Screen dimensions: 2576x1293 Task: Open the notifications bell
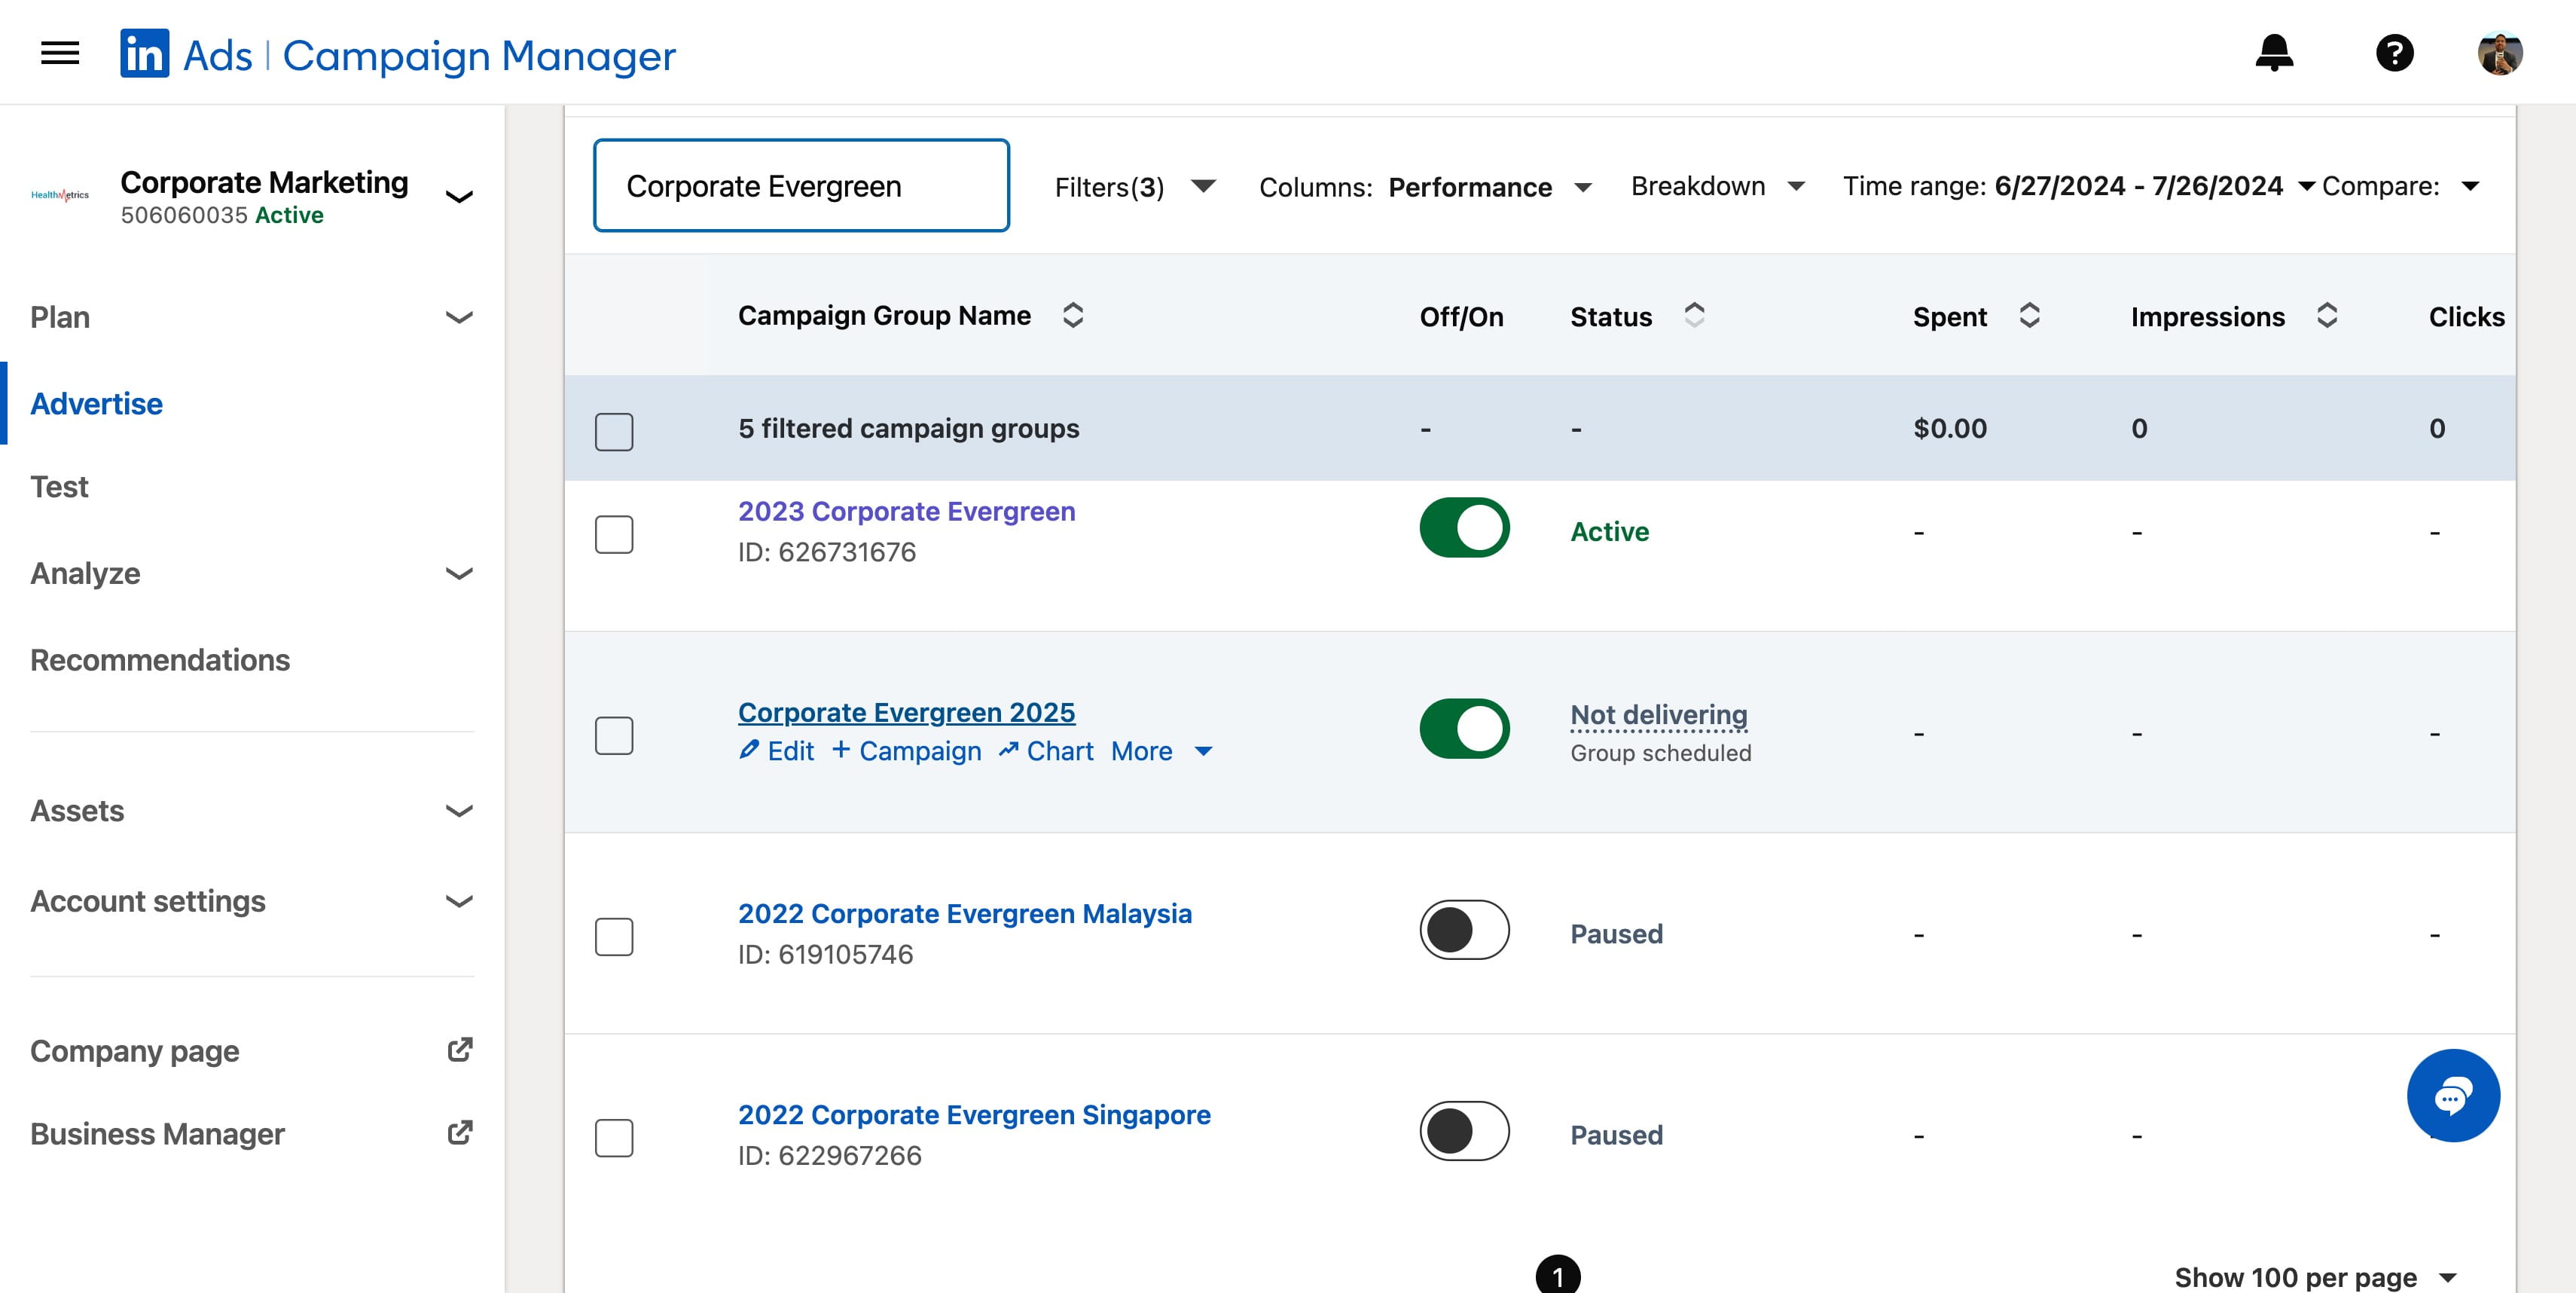[2274, 53]
